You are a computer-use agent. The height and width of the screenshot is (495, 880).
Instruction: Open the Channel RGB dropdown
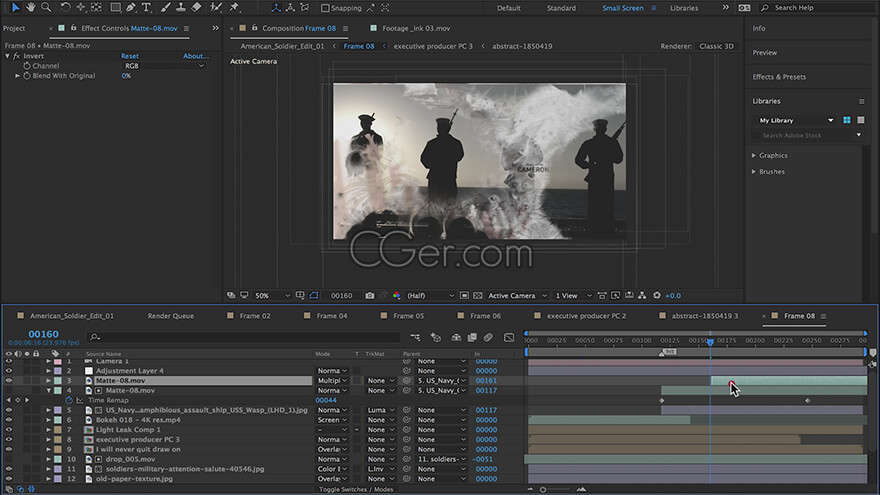point(164,66)
